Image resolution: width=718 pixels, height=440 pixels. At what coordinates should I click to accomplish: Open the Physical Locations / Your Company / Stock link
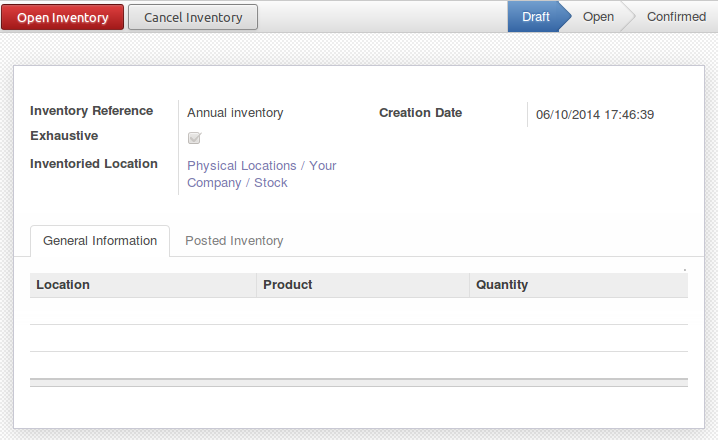click(261, 174)
